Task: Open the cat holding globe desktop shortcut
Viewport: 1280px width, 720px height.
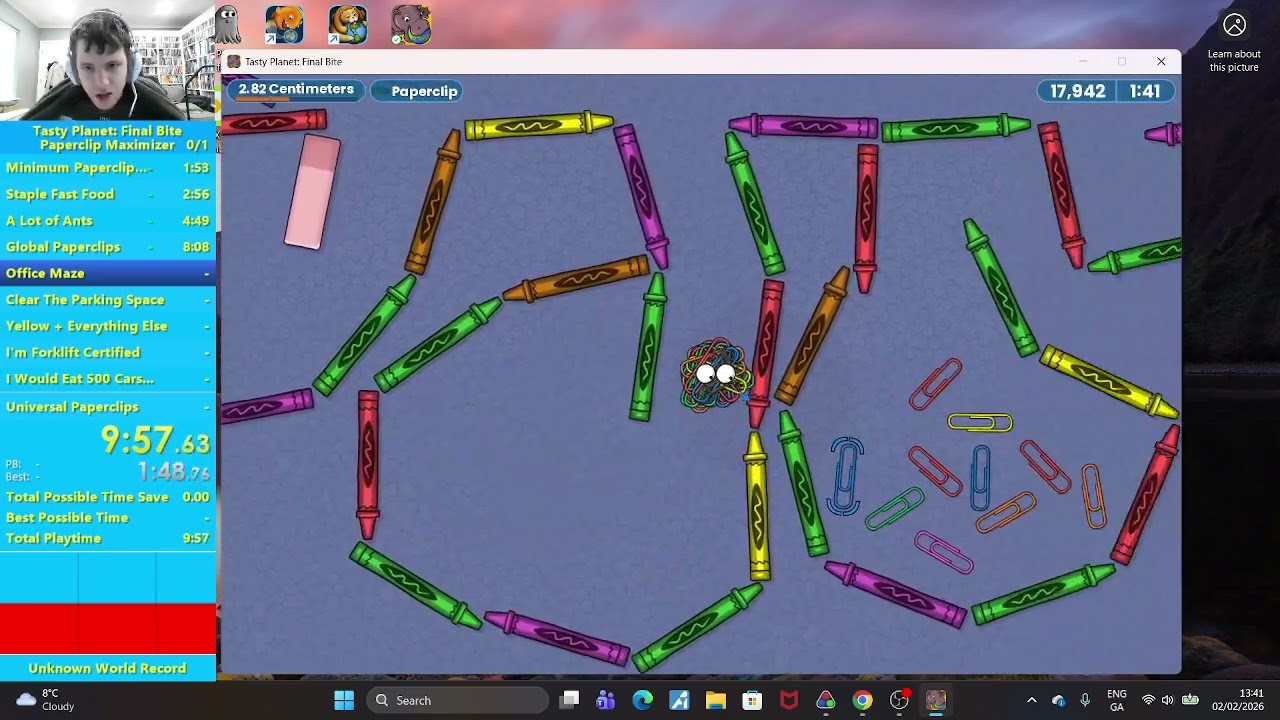Action: click(348, 25)
